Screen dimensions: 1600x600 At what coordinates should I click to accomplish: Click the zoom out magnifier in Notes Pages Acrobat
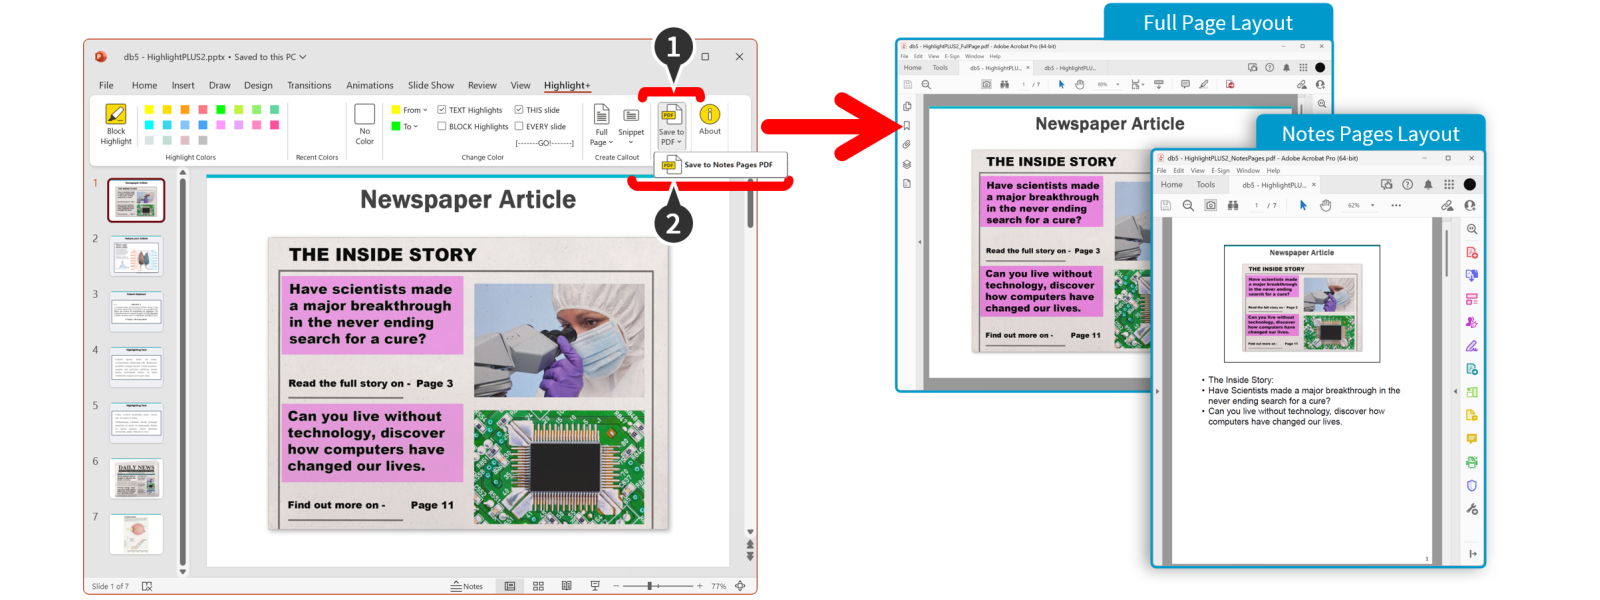click(1188, 205)
